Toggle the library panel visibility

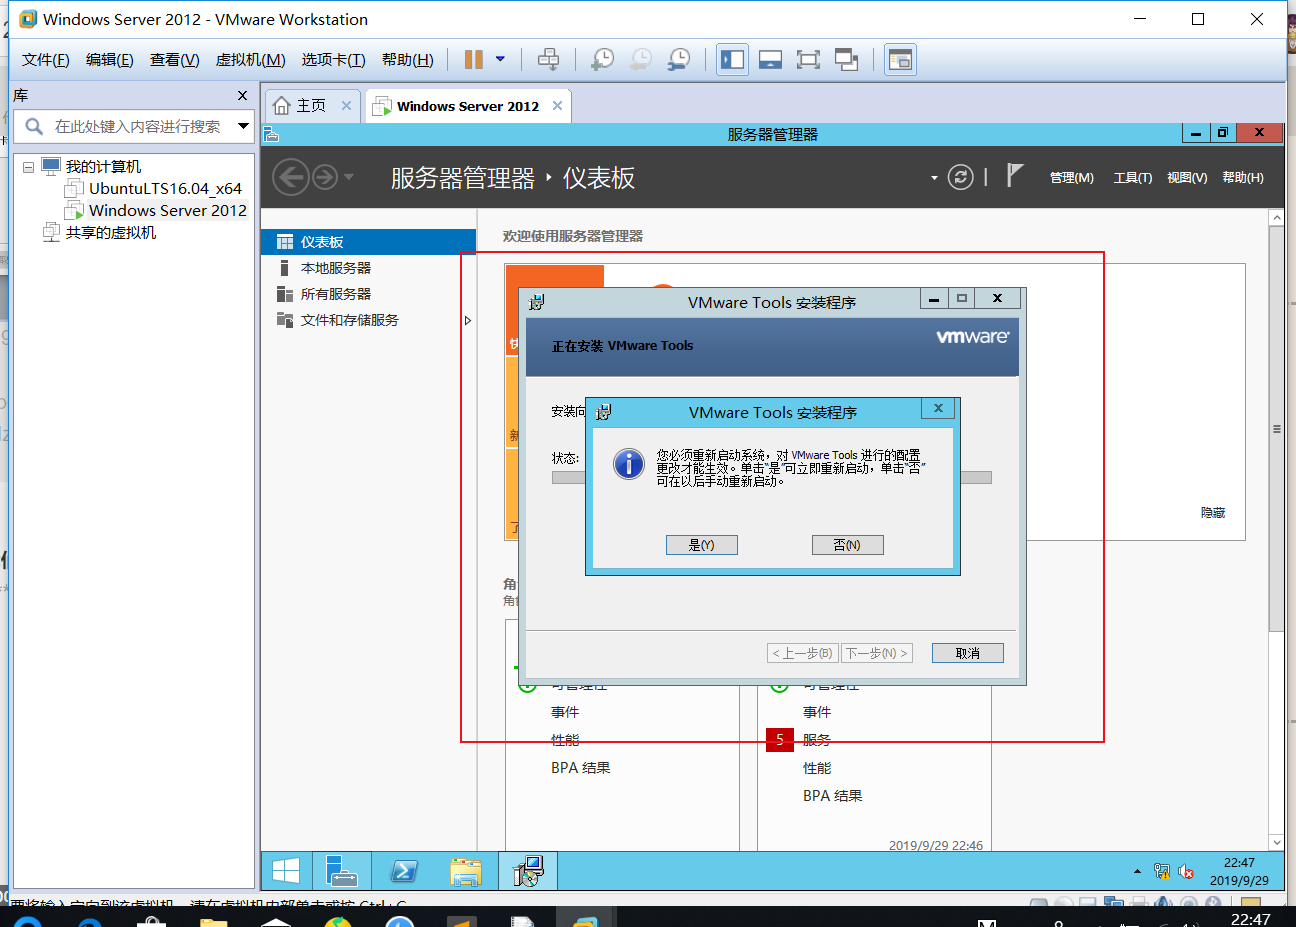pos(732,59)
